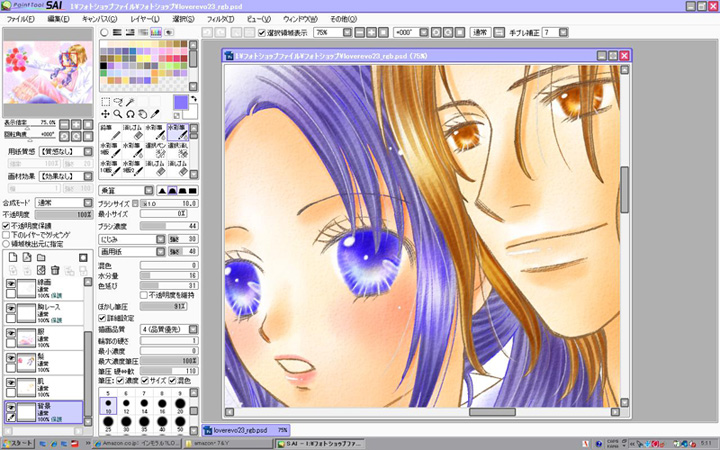Select the lasso selection tool
Viewport: 720px width, 450px height.
point(118,101)
